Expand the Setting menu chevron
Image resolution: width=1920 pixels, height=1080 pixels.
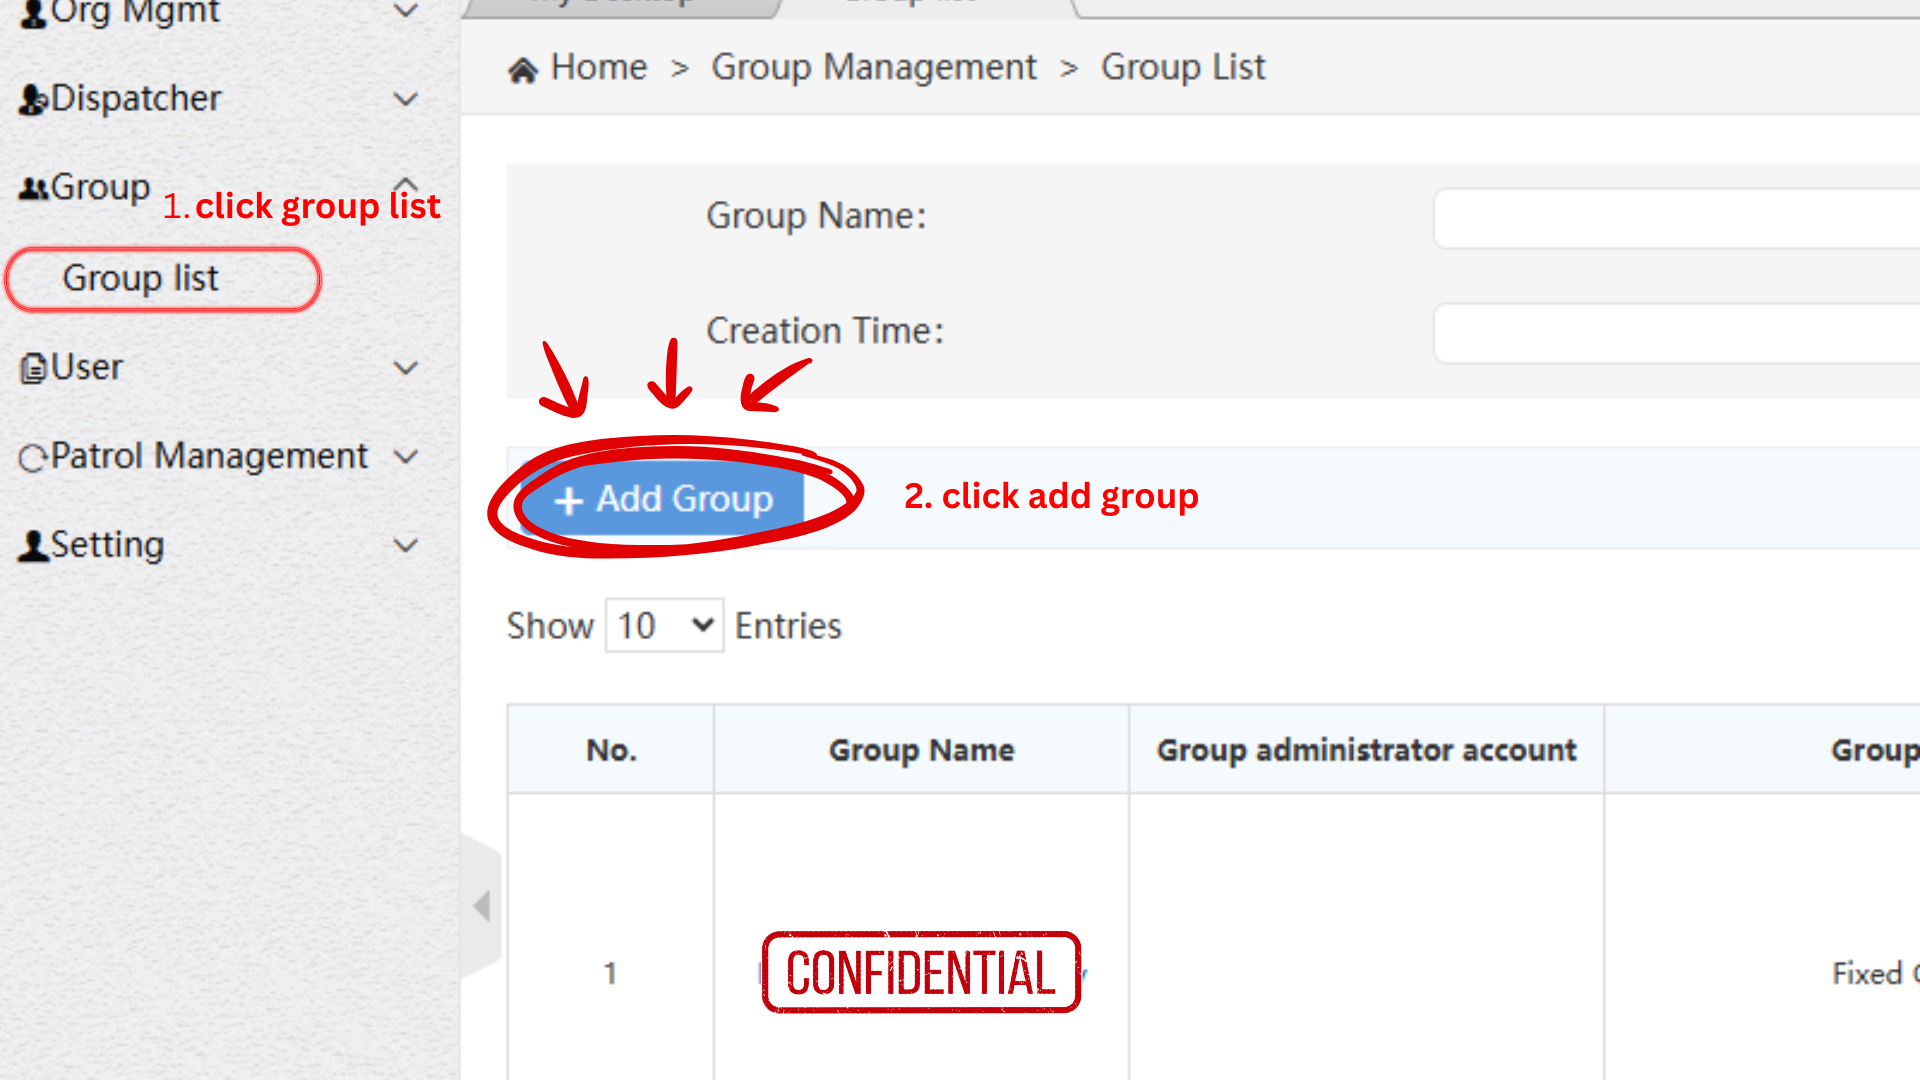[406, 545]
